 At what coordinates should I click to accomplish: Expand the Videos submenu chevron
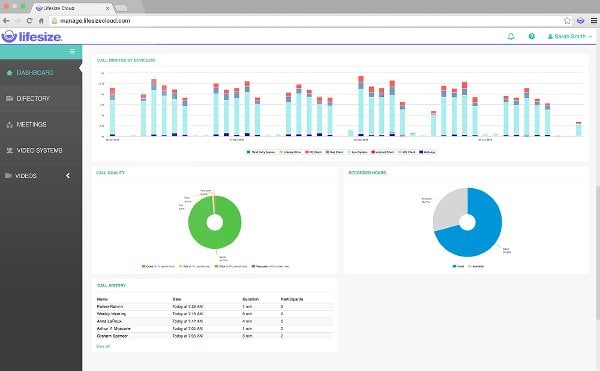(x=68, y=176)
